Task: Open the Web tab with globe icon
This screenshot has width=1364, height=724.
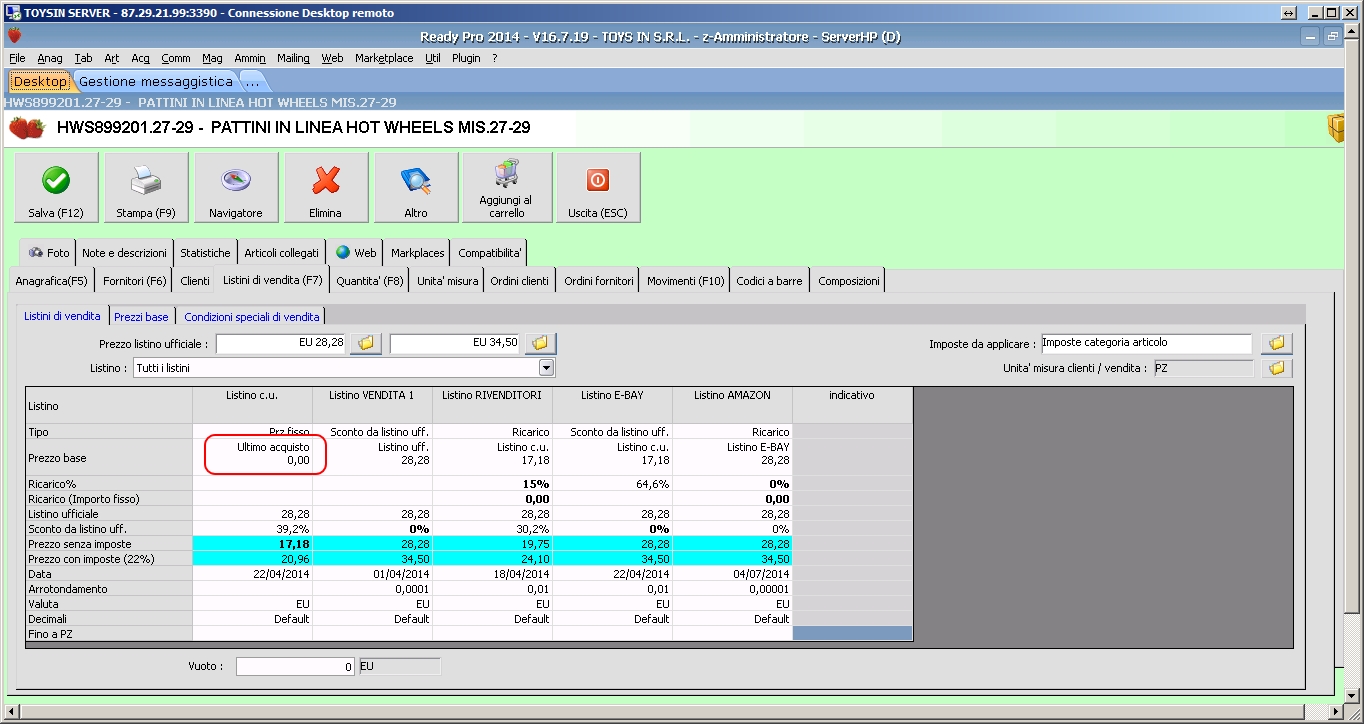Action: click(x=355, y=253)
